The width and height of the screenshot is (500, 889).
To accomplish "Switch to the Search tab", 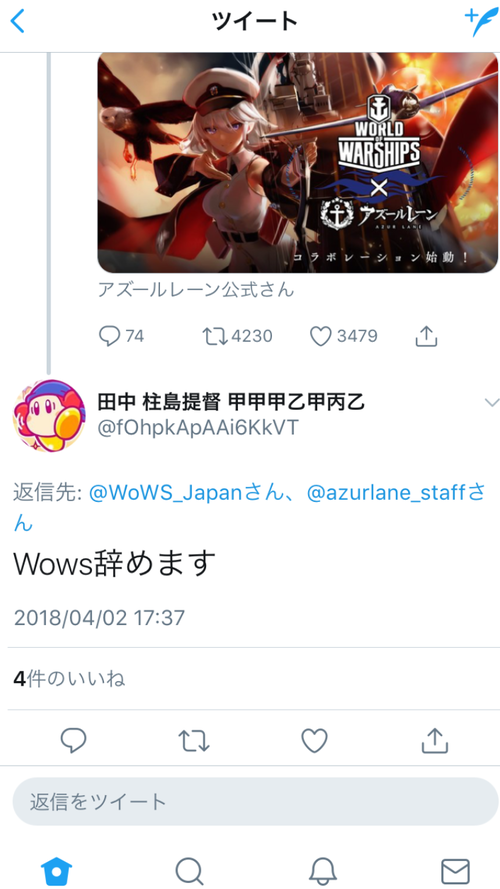I will (x=189, y=871).
